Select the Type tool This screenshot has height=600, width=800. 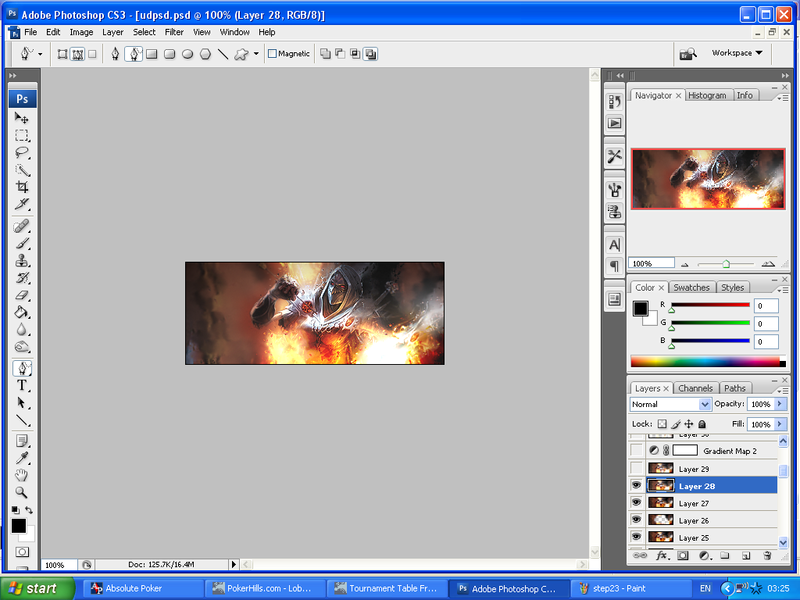(21, 386)
